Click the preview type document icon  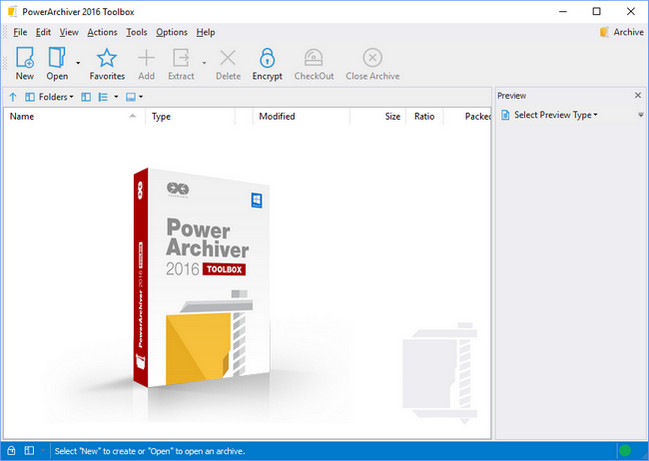coord(505,115)
